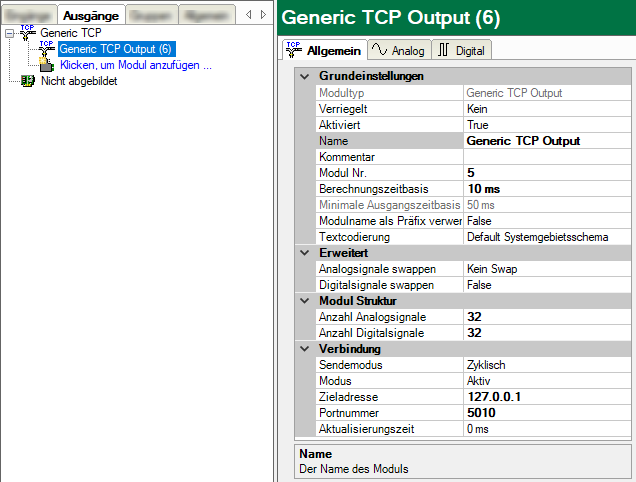
Task: Edit Berechnungszeitbasis value 10 ms
Action: [x=547, y=189]
